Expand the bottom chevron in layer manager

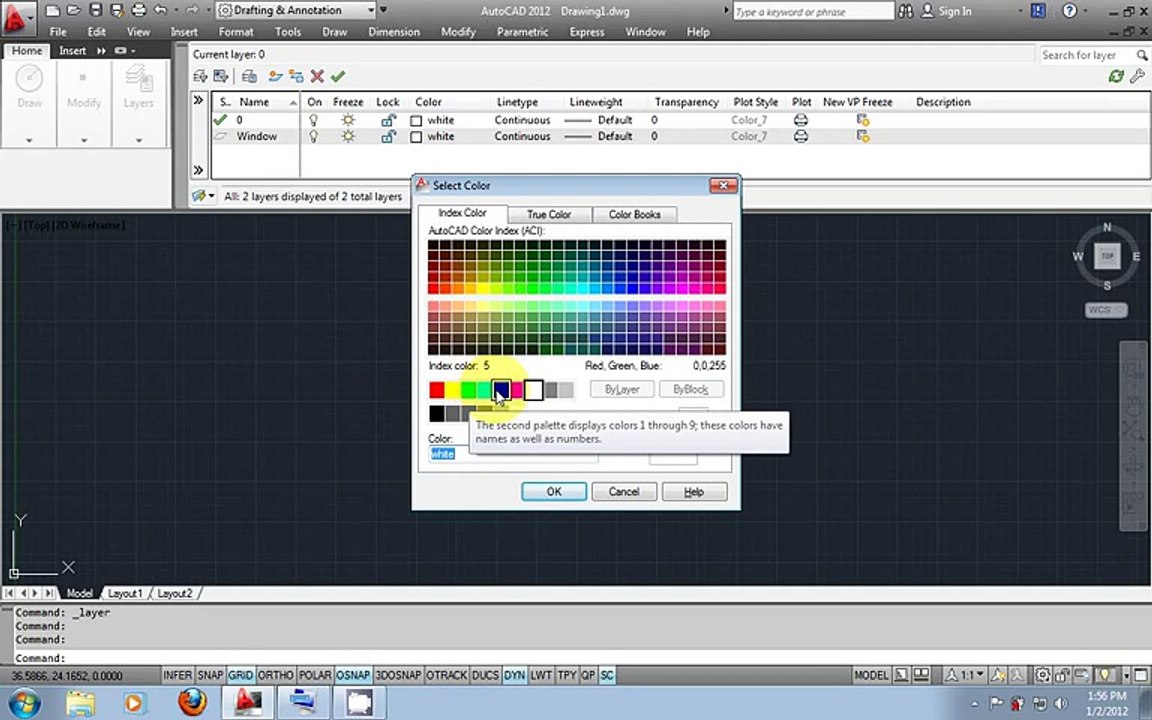(198, 170)
